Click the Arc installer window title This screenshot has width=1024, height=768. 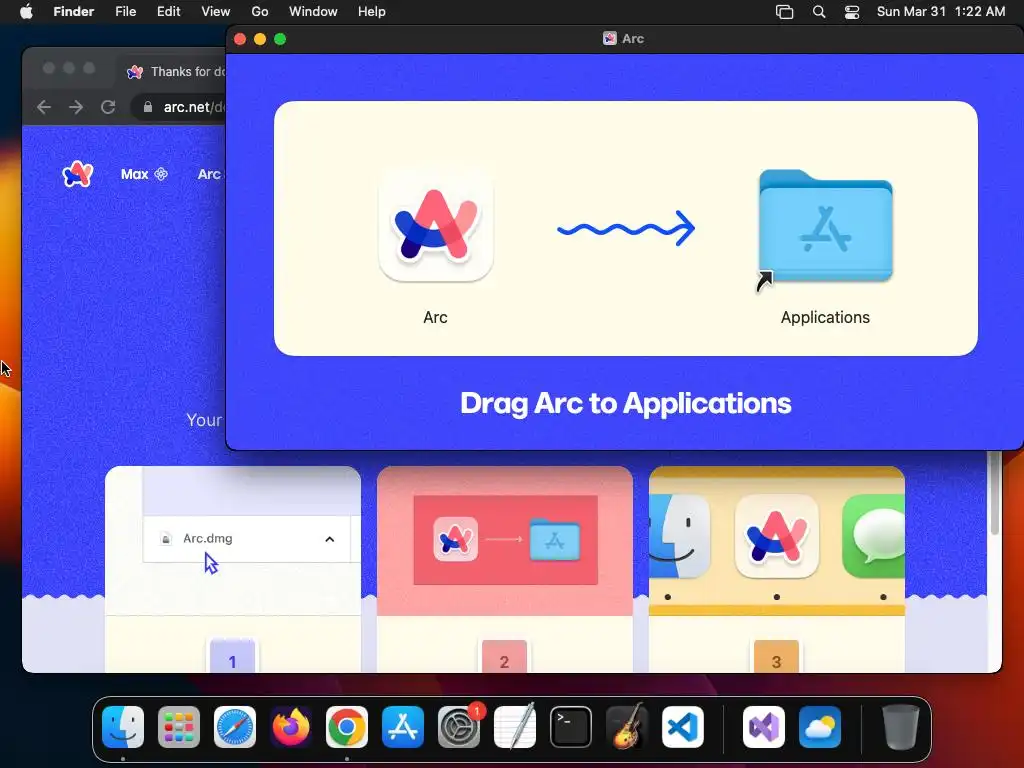click(x=624, y=39)
